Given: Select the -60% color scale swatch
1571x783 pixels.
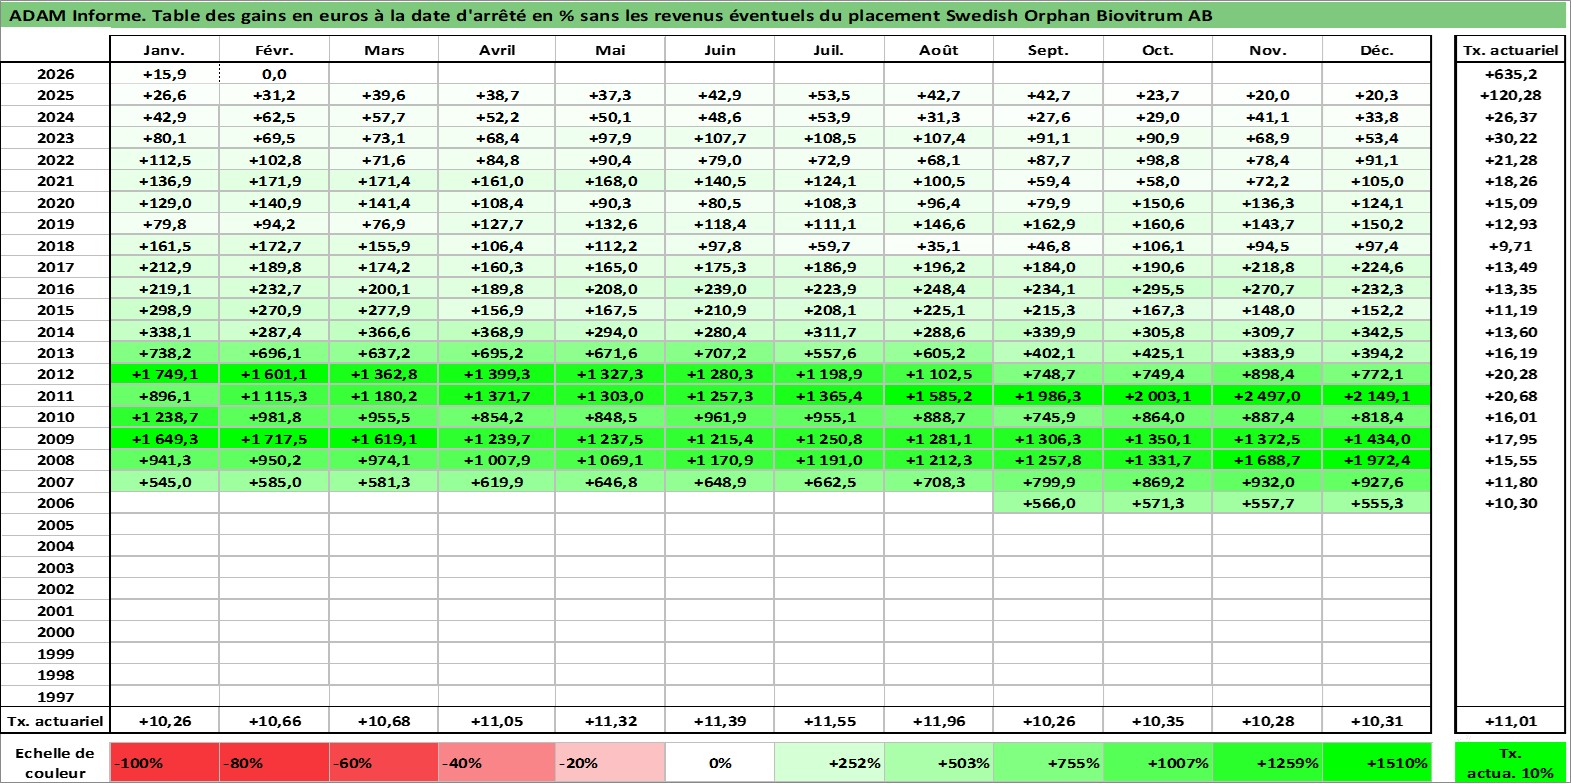Looking at the screenshot, I should pyautogui.click(x=383, y=762).
